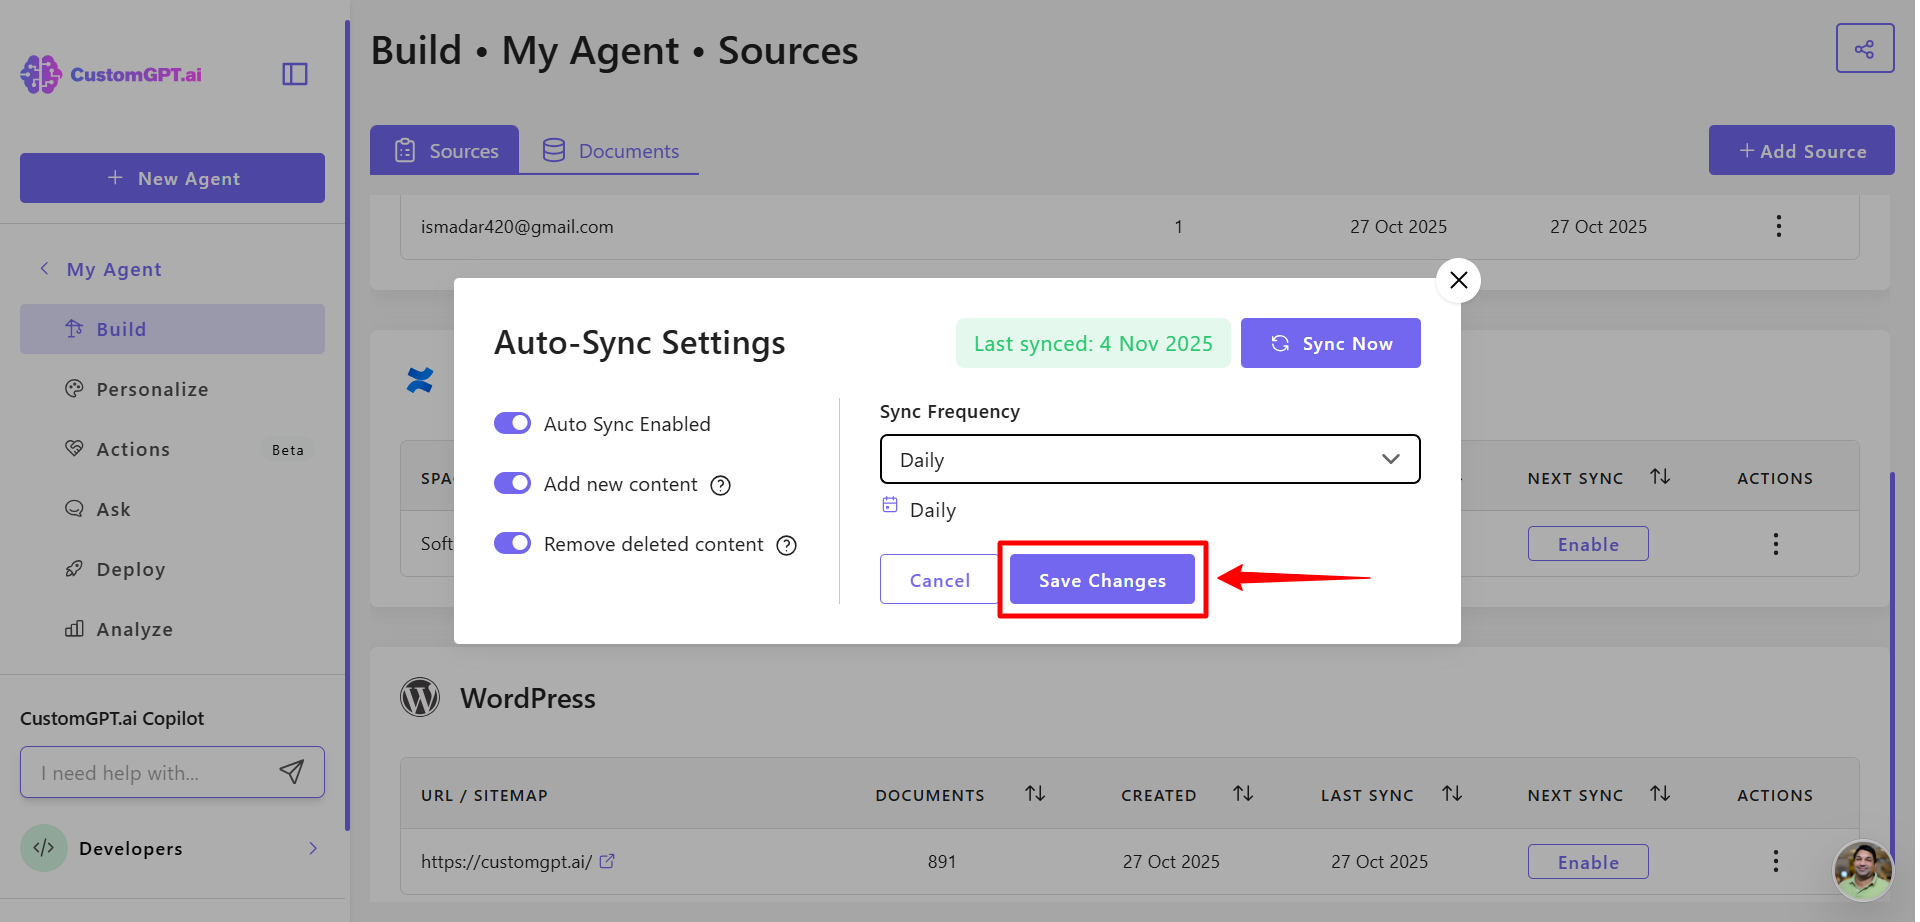Click the WordPress logo icon
This screenshot has height=922, width=1920.
420,697
